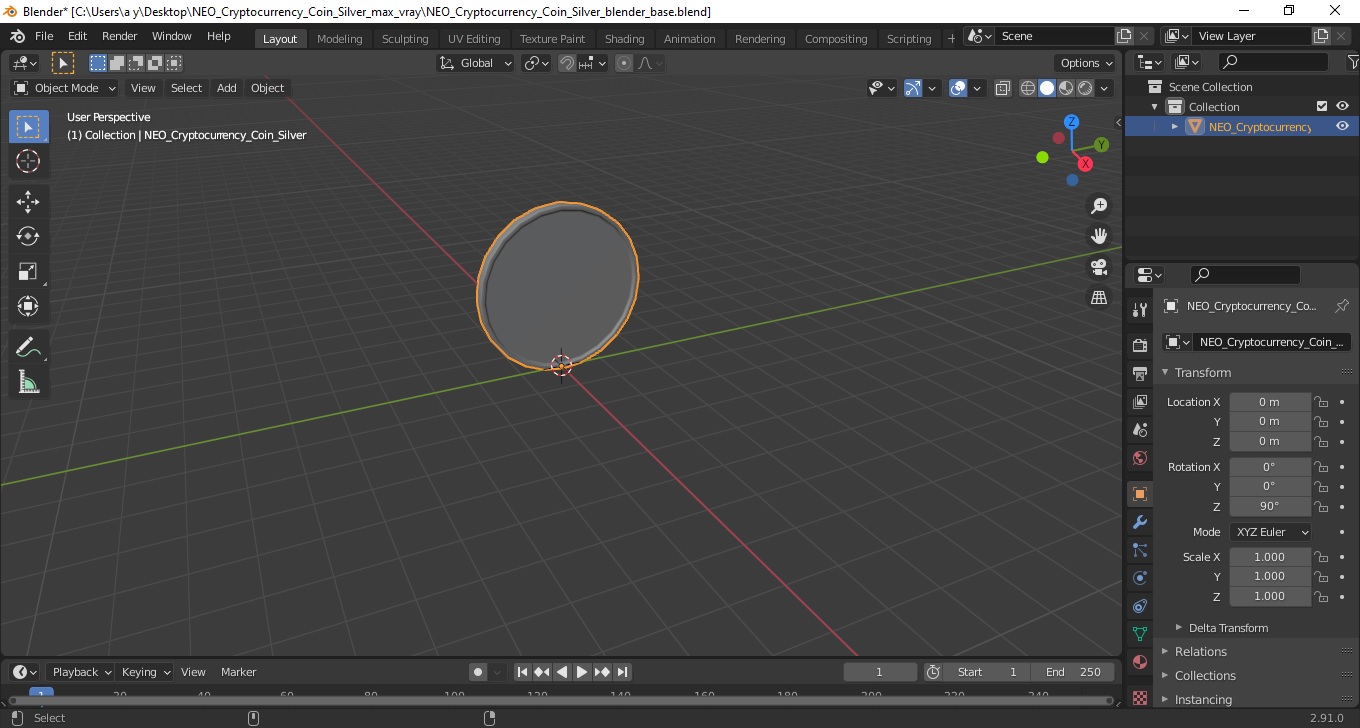
Task: Switch to the Shading workspace tab
Action: tap(624, 39)
